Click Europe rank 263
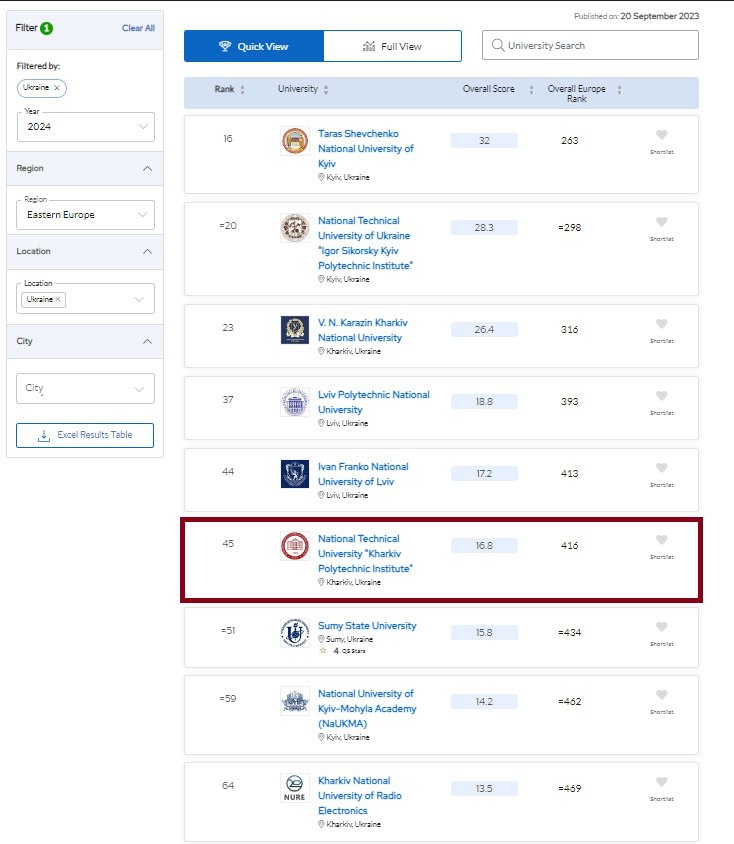This screenshot has width=734, height=844. [x=569, y=140]
